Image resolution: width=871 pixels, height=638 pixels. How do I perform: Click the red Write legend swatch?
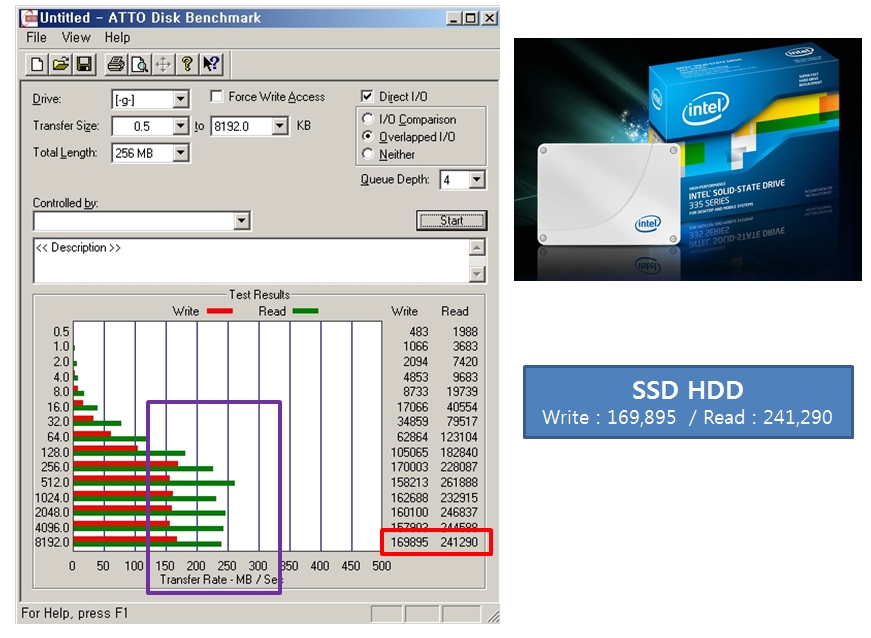click(219, 311)
